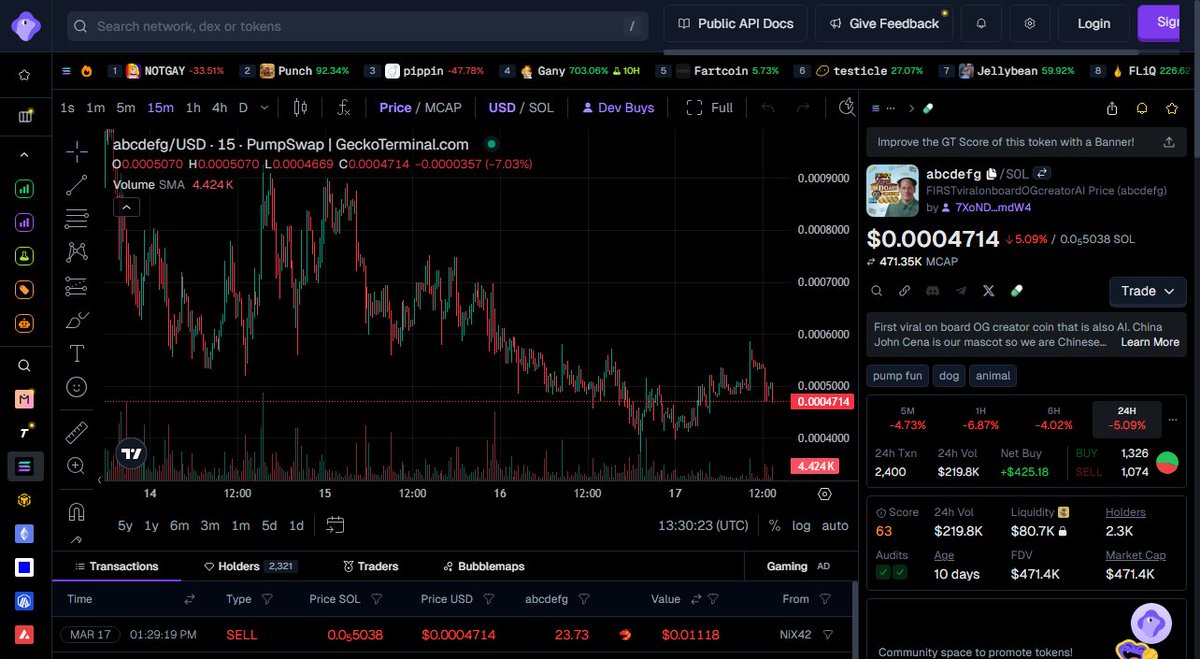Select the 5M stats period
The width and height of the screenshot is (1200, 659).
click(907, 417)
